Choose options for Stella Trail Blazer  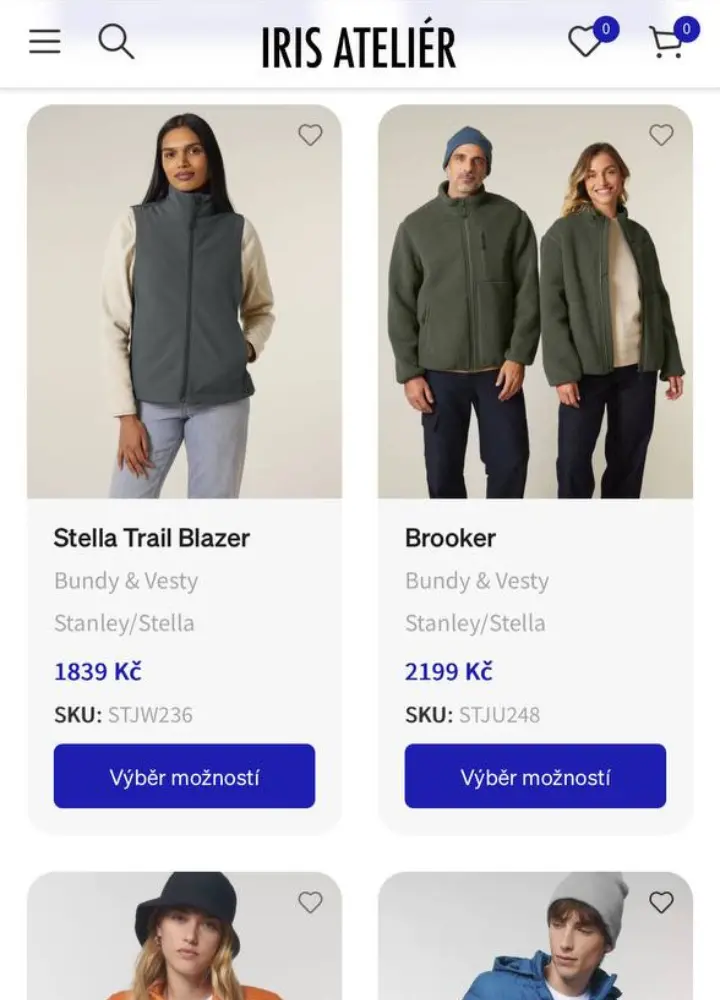184,776
